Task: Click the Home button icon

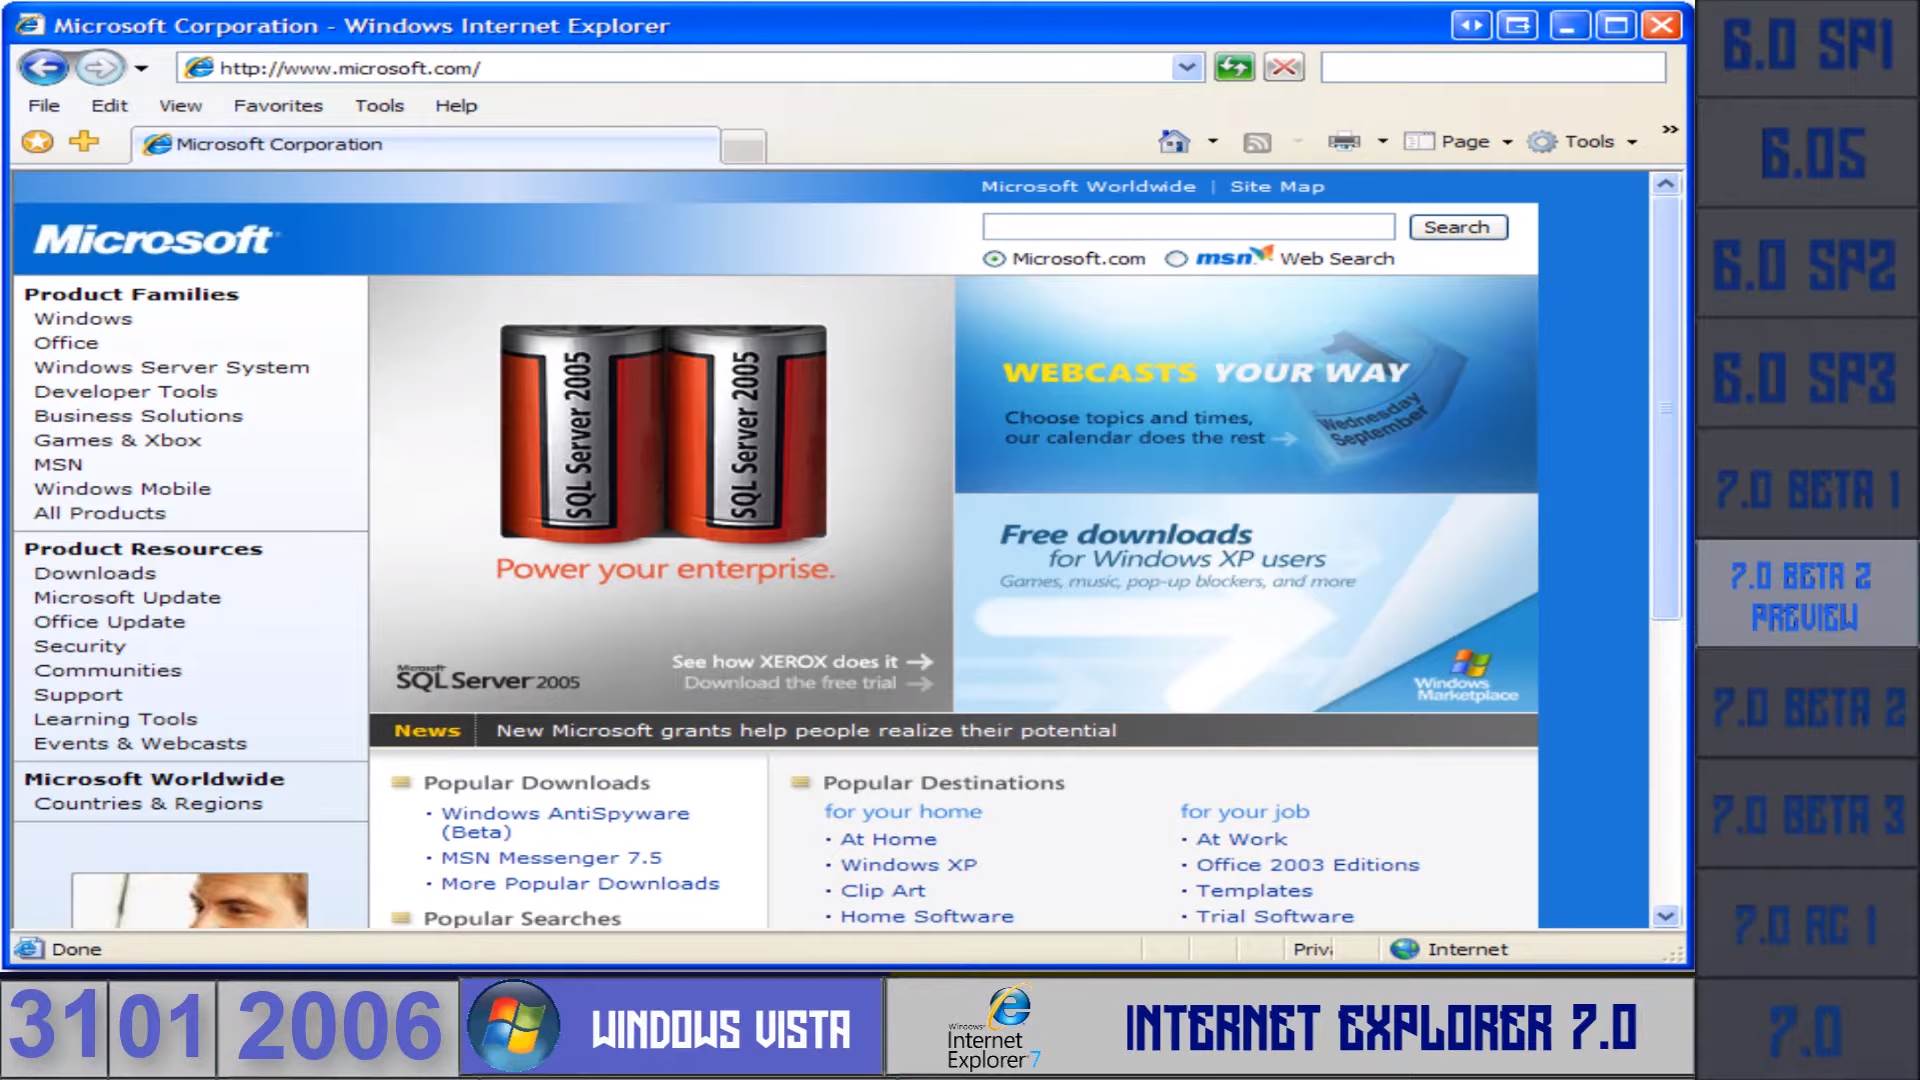Action: click(1173, 142)
